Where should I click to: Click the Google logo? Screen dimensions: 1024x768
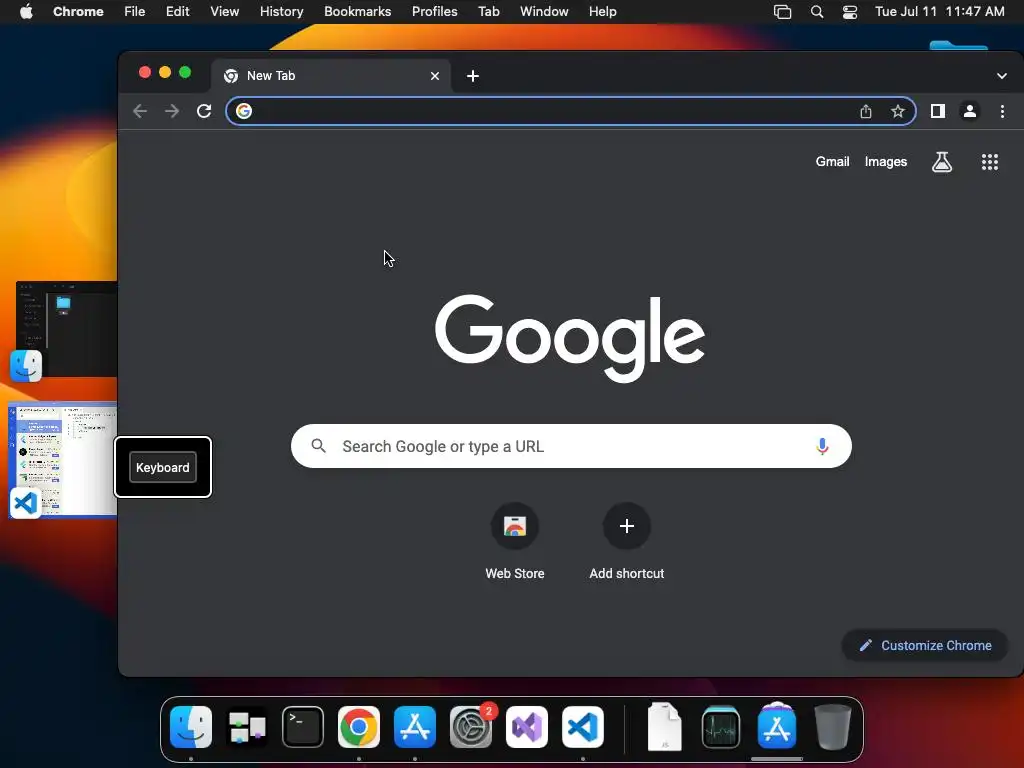click(569, 338)
